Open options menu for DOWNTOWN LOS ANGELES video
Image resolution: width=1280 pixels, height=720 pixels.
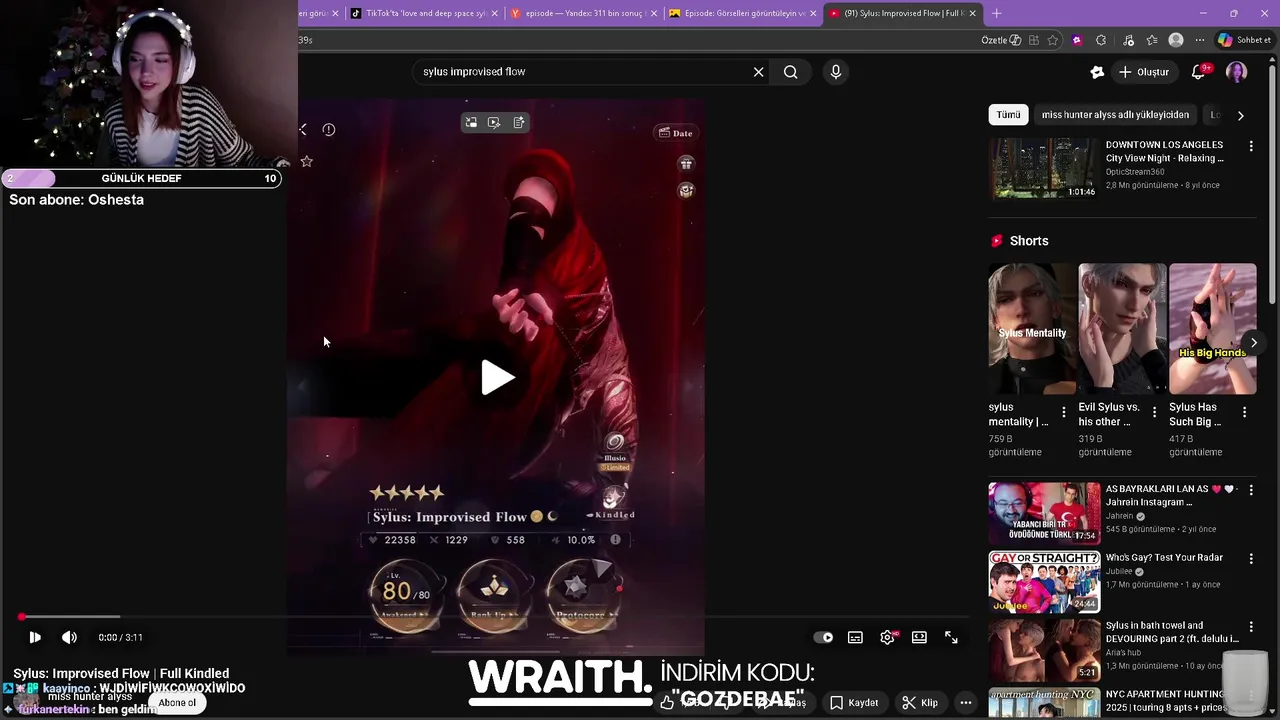[1250, 146]
